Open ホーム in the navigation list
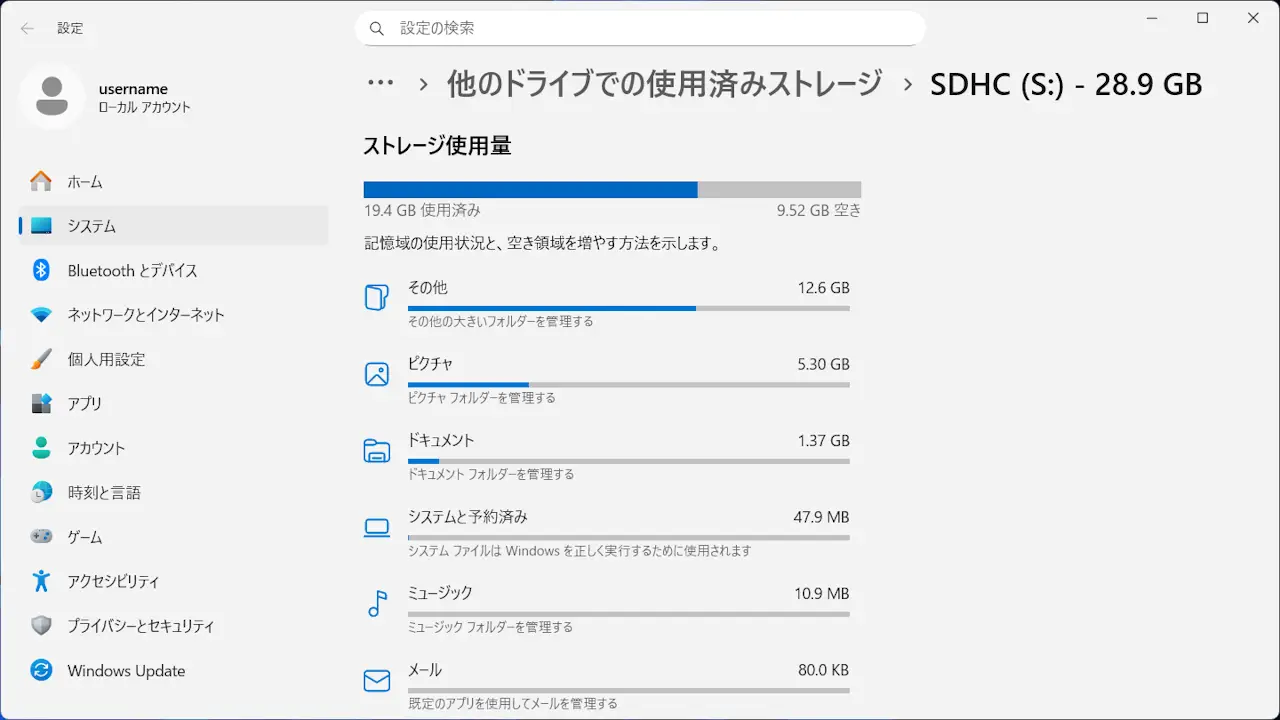1280x720 pixels. pyautogui.click(x=85, y=182)
